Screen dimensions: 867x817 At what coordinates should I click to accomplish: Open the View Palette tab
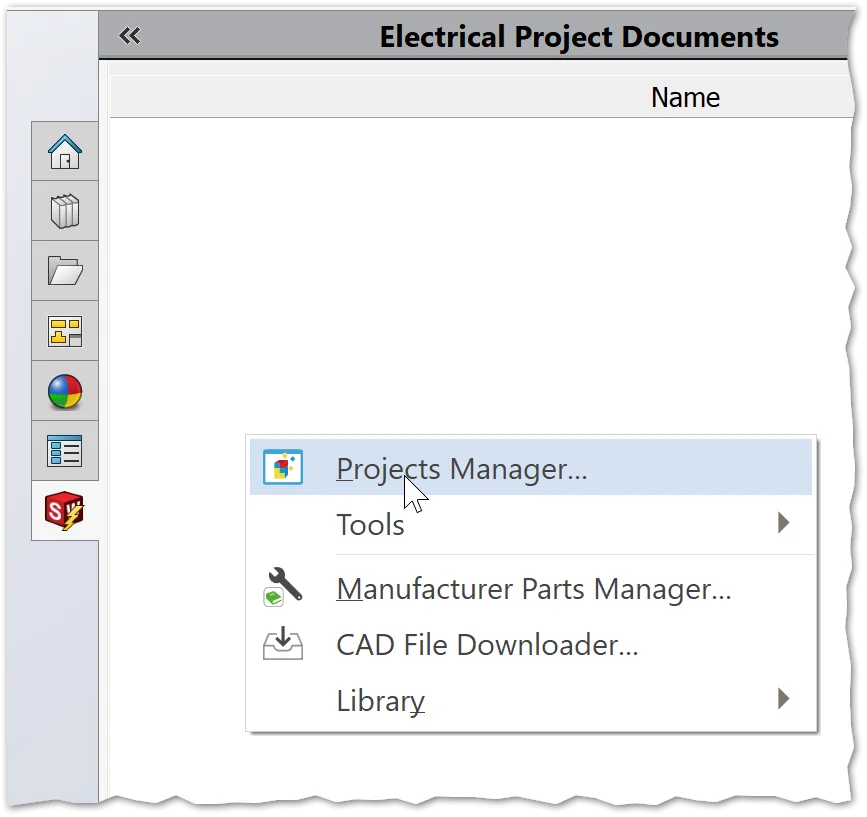click(x=65, y=331)
